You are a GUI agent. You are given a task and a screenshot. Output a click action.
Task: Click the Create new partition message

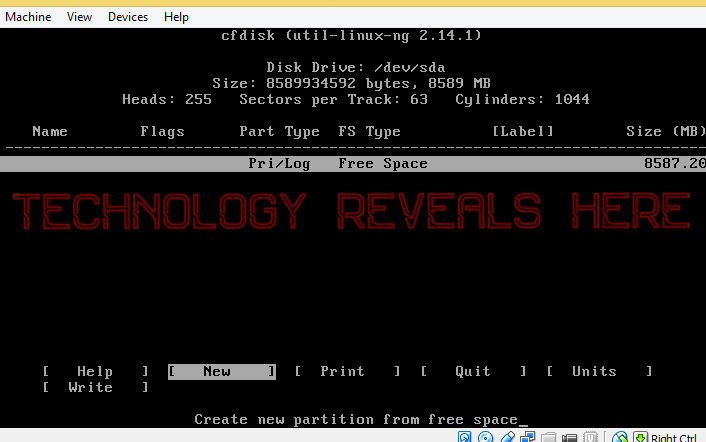point(356,419)
